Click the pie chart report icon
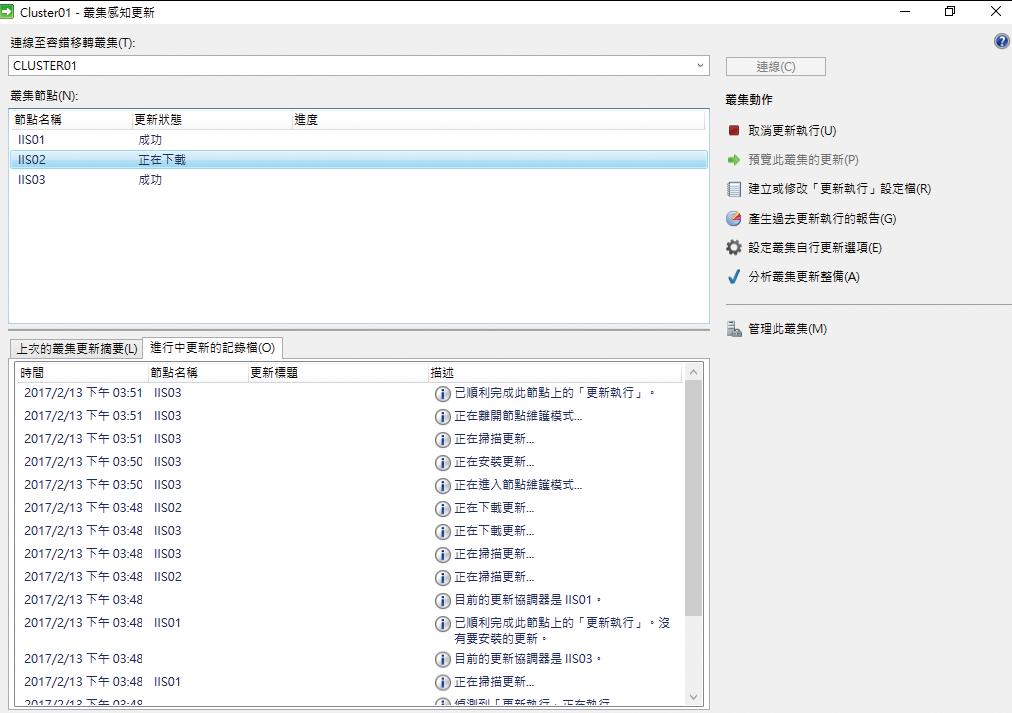 (x=734, y=219)
